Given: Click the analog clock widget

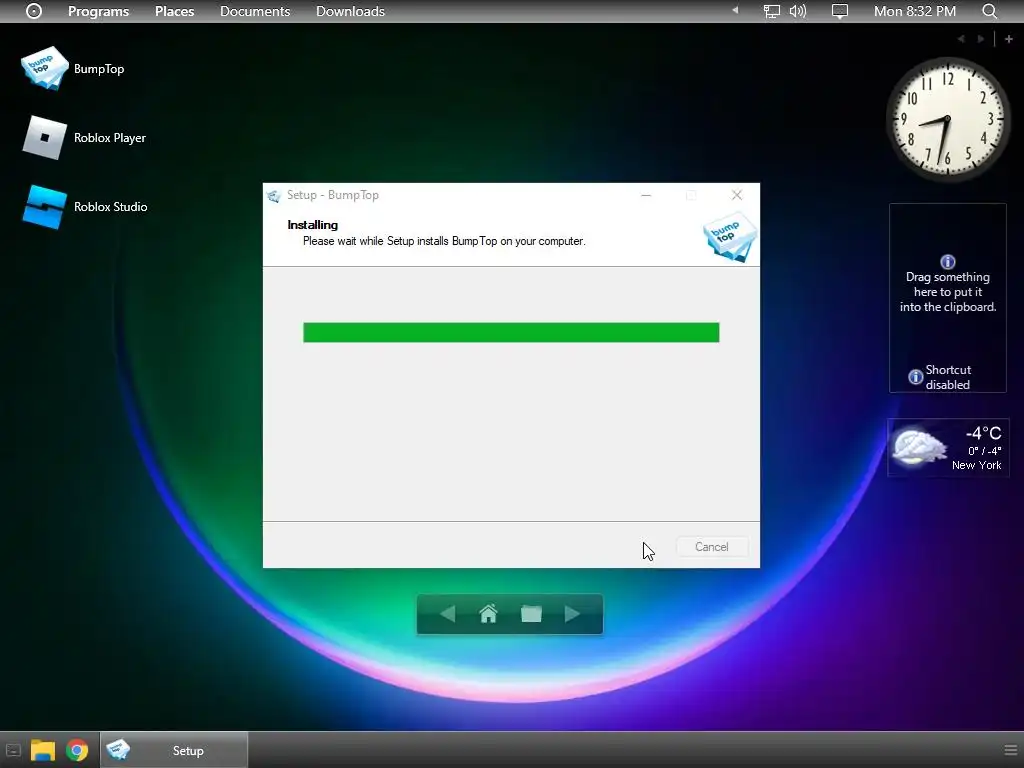Looking at the screenshot, I should click(948, 119).
